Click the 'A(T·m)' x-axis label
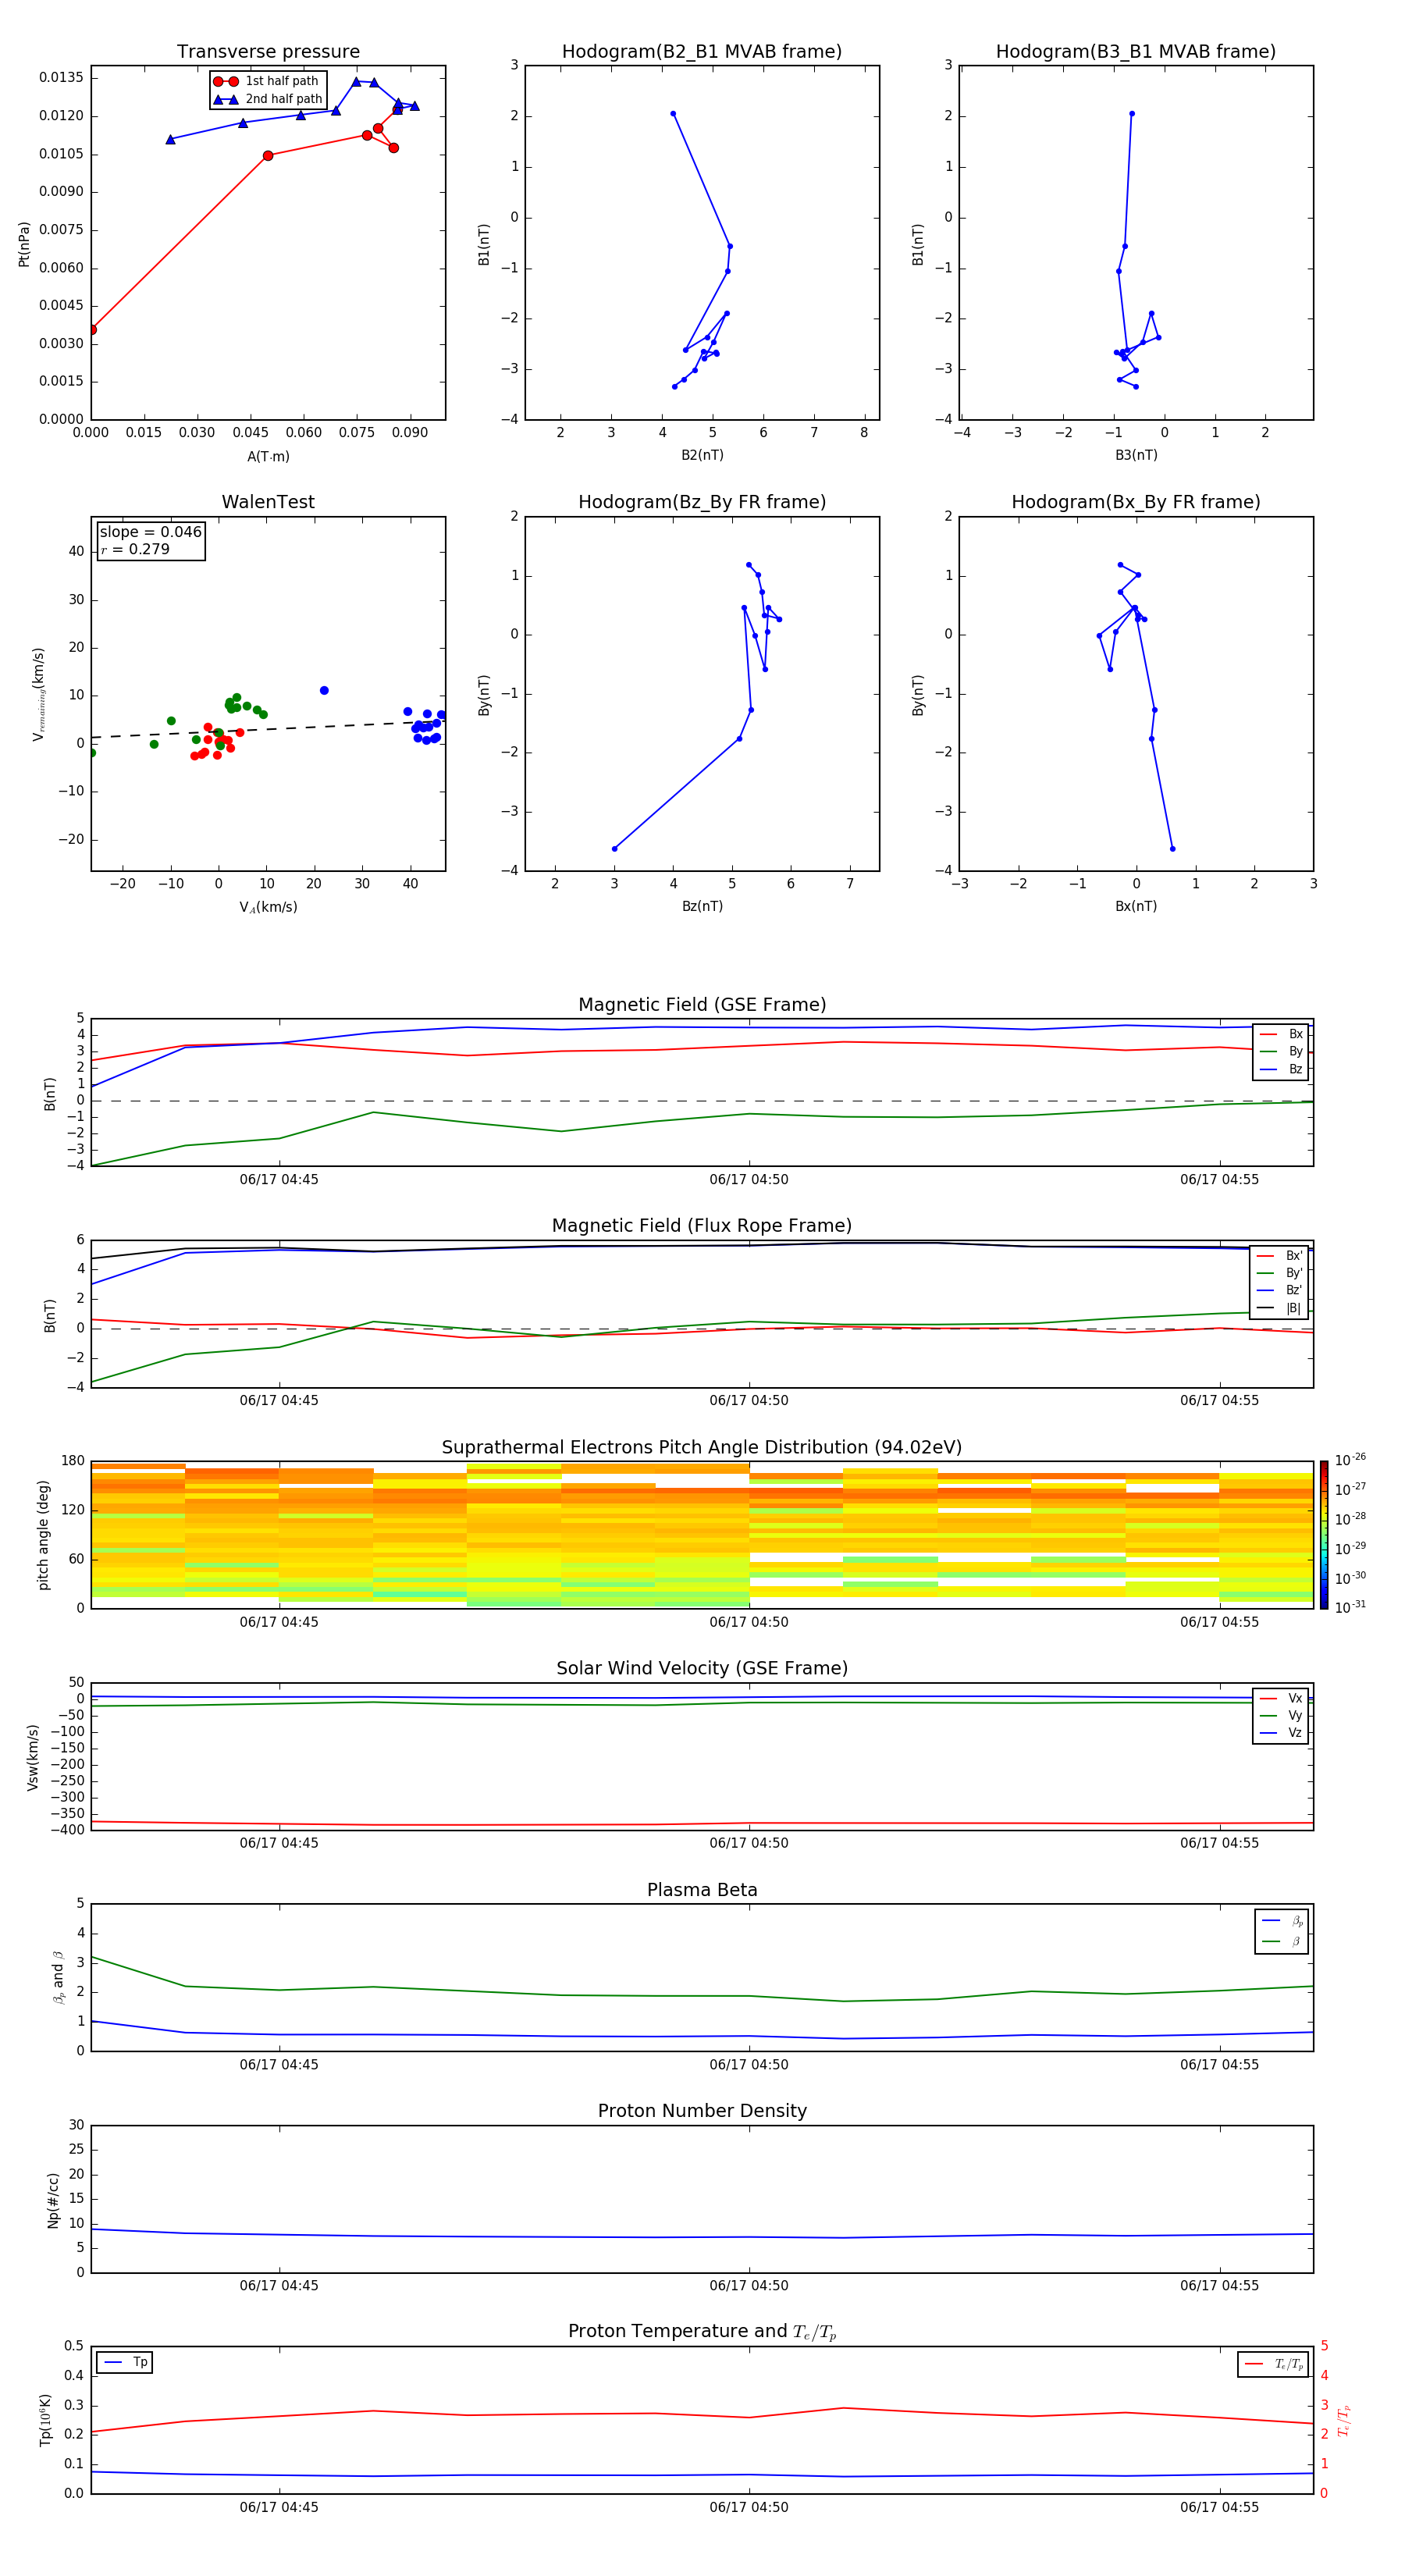Viewport: 1405px width, 2576px height. [x=268, y=457]
